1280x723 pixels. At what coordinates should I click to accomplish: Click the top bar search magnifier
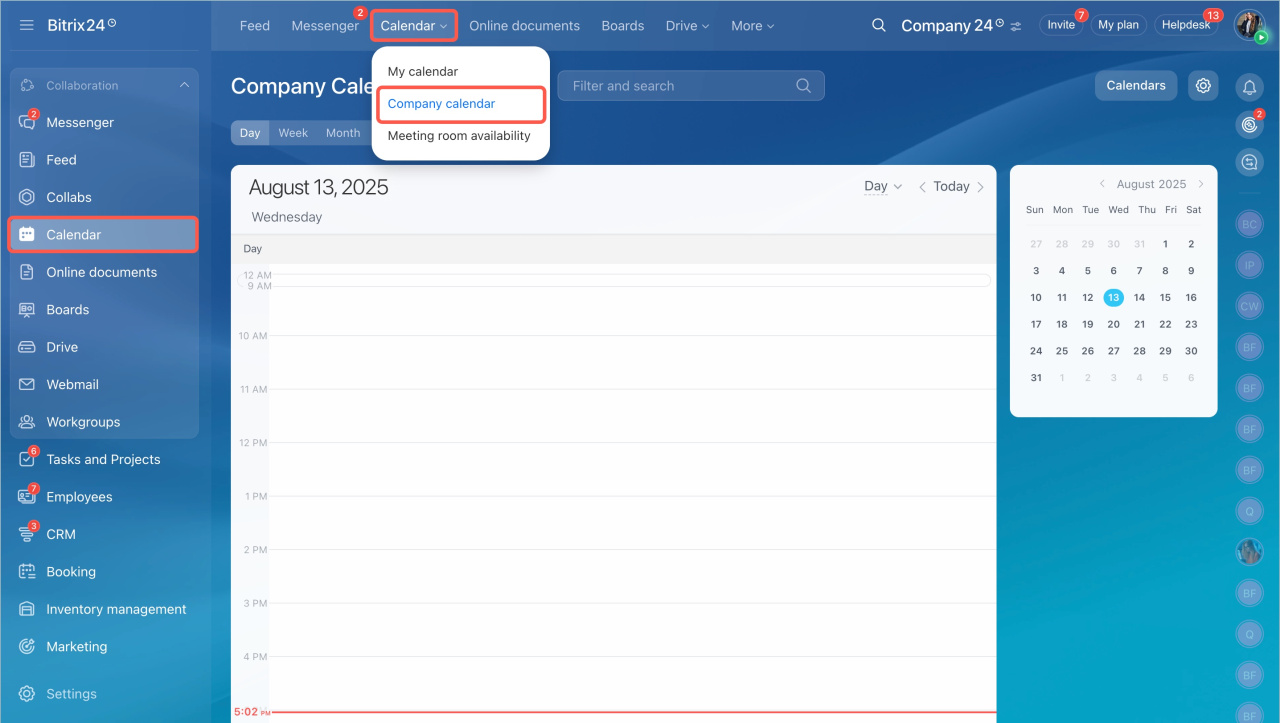click(878, 25)
